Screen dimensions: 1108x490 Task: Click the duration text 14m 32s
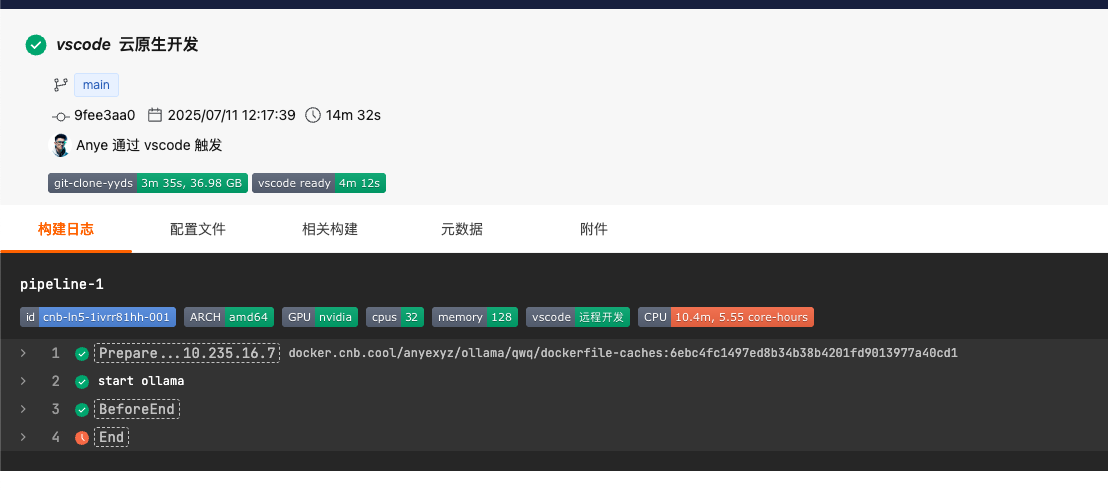coord(353,115)
